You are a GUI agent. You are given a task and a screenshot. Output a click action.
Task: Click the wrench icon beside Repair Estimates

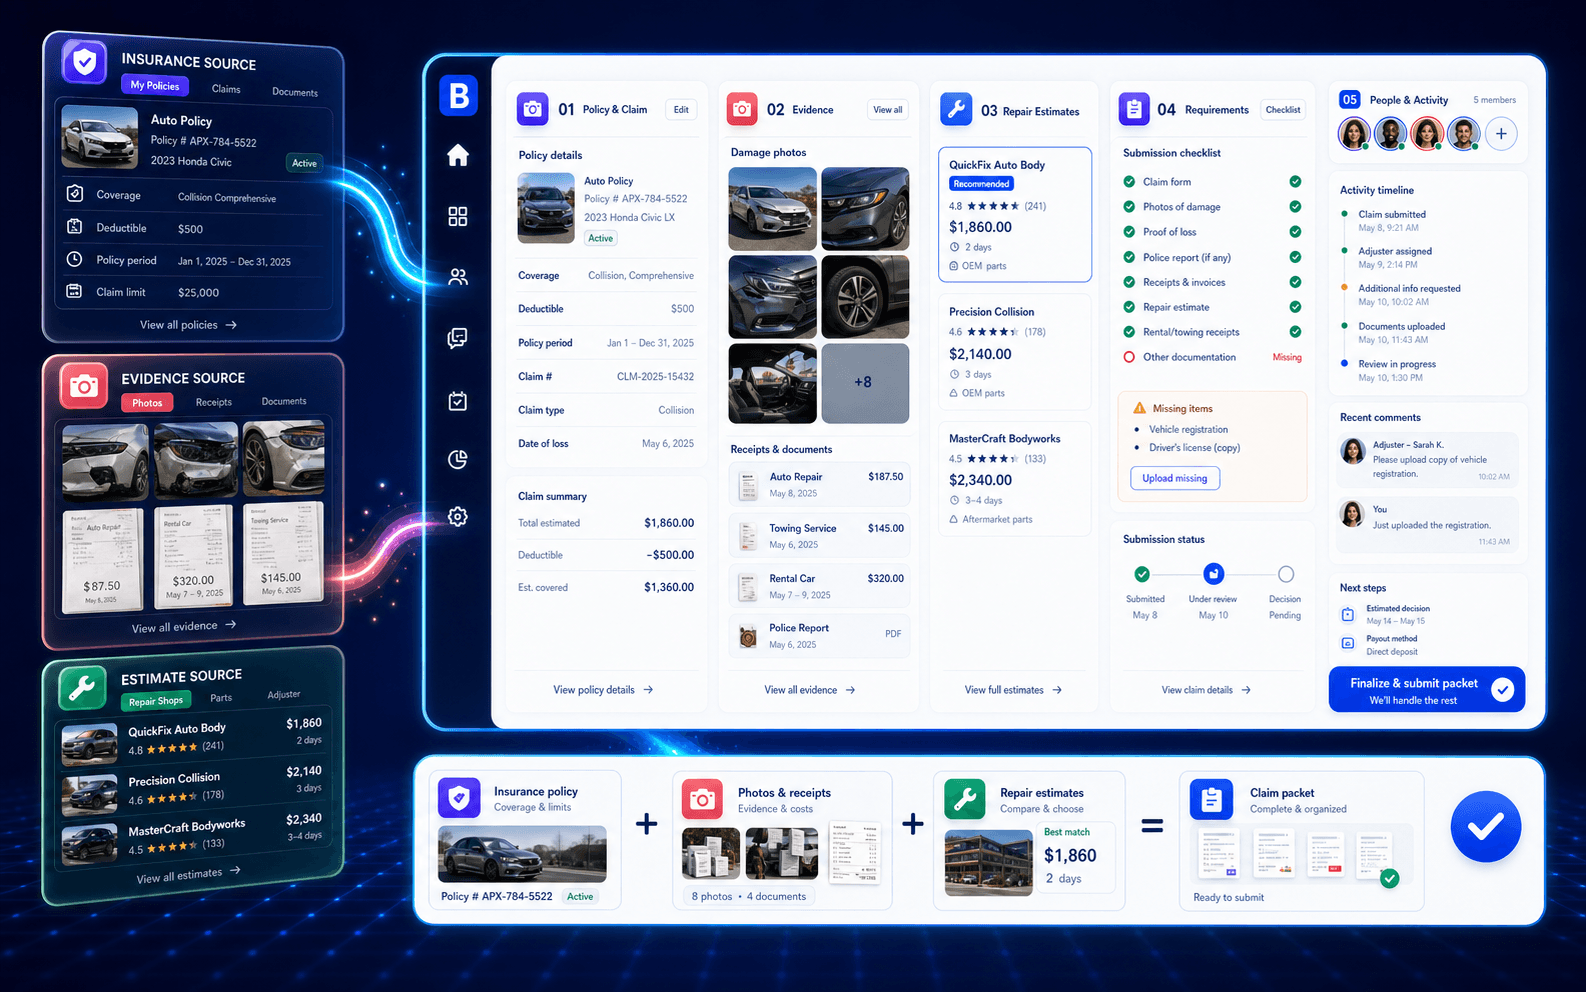956,110
